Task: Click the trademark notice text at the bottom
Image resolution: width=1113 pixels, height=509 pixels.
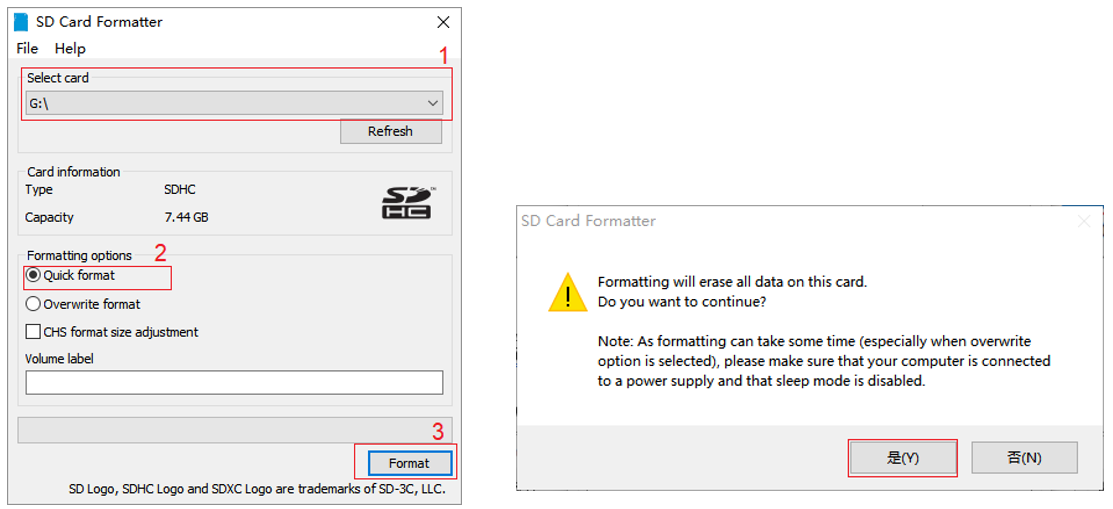Action: [258, 489]
